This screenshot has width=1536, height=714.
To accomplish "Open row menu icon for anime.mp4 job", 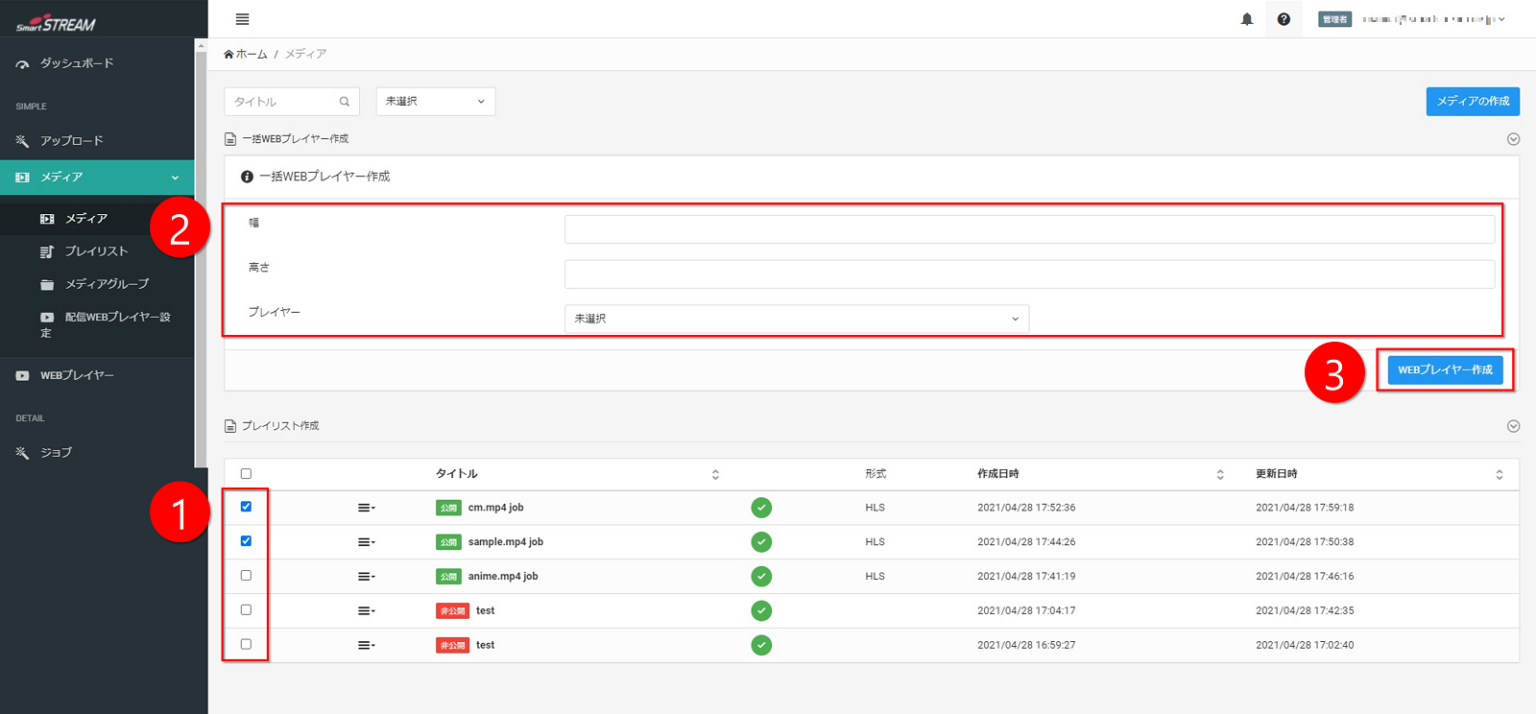I will pos(366,577).
